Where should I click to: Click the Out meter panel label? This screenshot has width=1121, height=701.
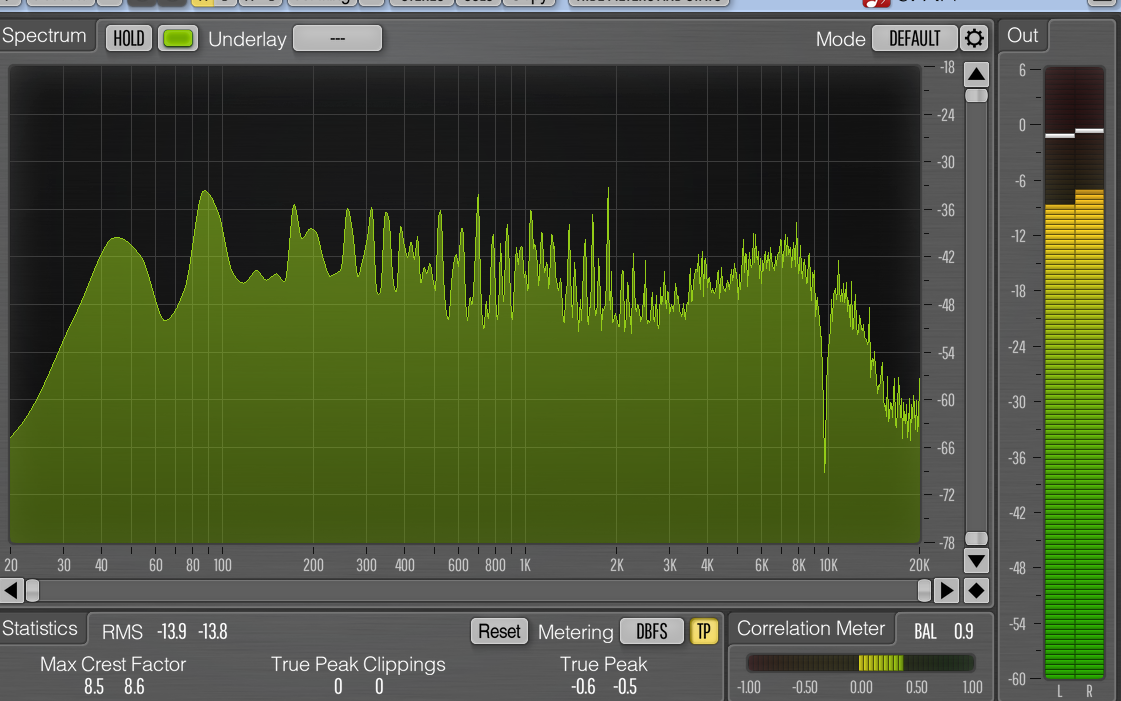(x=1022, y=36)
